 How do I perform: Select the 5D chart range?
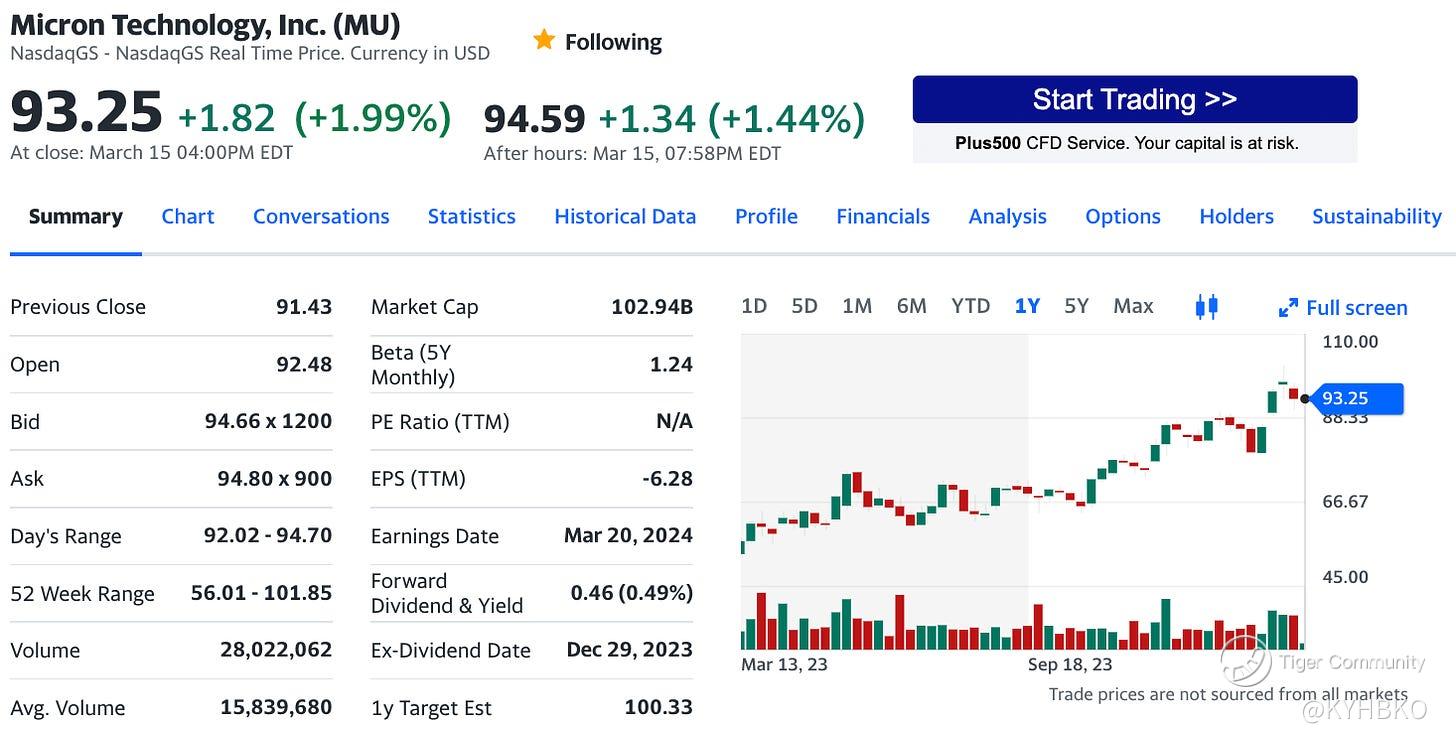(x=804, y=306)
